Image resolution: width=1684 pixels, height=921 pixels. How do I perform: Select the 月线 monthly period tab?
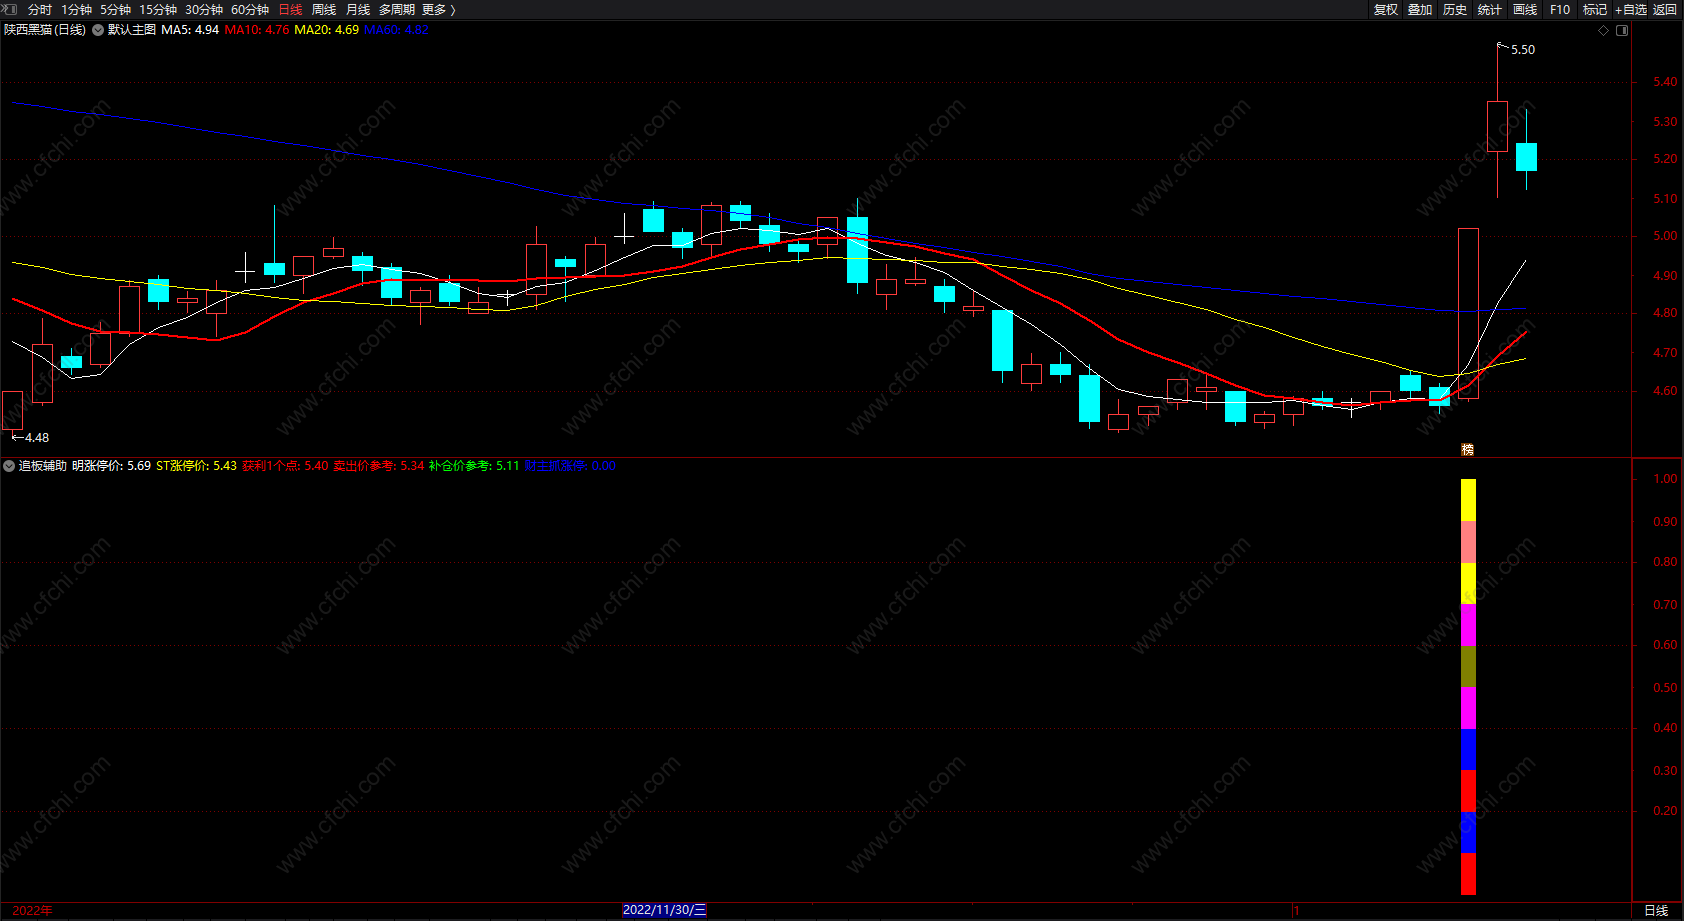tap(358, 9)
